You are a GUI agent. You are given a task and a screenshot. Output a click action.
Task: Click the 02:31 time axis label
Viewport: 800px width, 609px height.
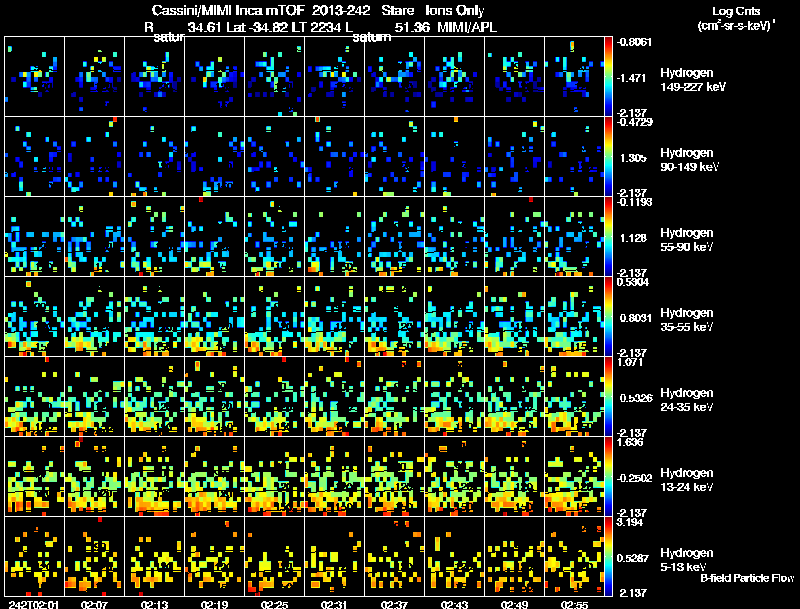[x=334, y=604]
